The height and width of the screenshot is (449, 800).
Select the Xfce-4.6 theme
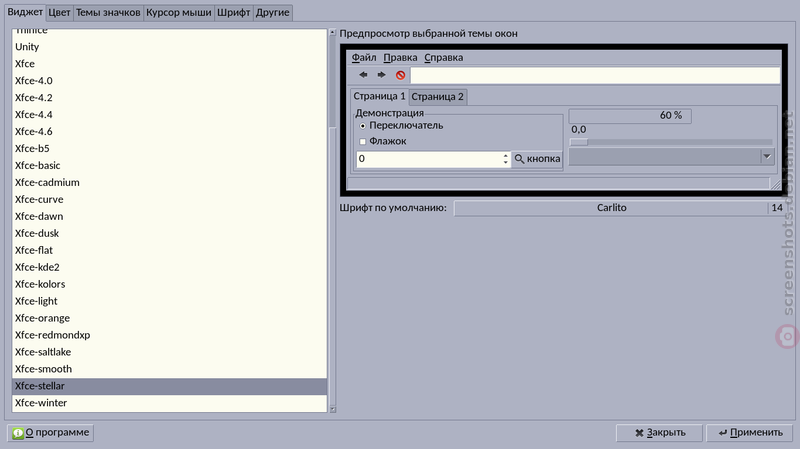click(169, 132)
